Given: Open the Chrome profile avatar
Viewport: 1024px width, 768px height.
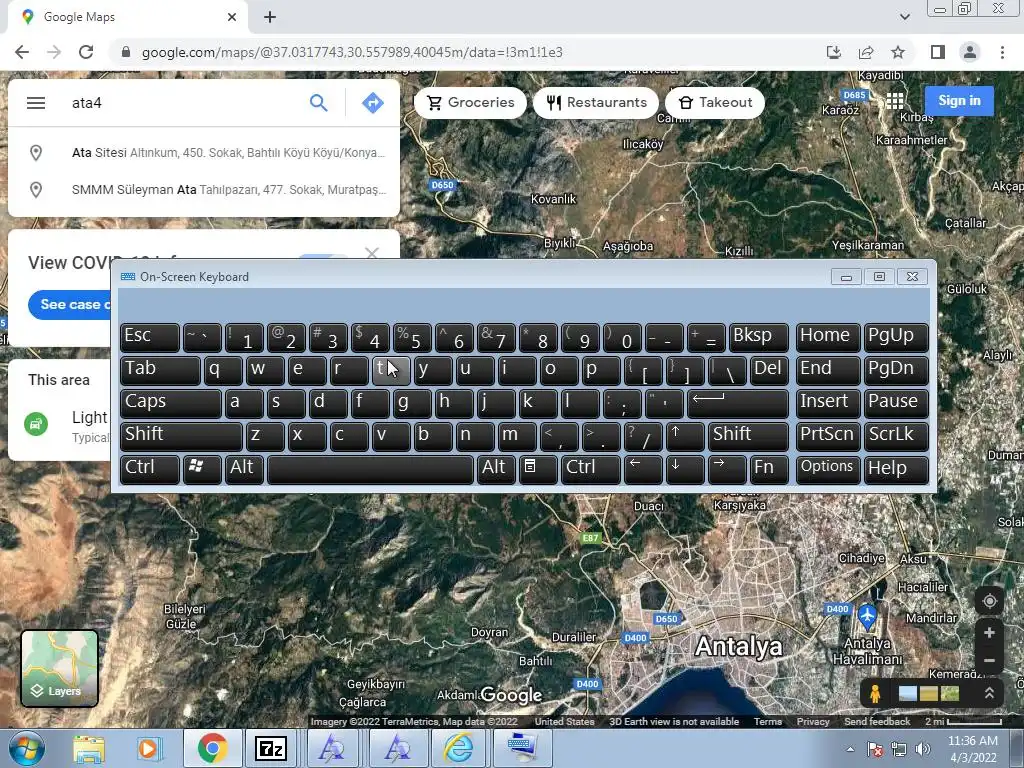Looking at the screenshot, I should [x=970, y=52].
